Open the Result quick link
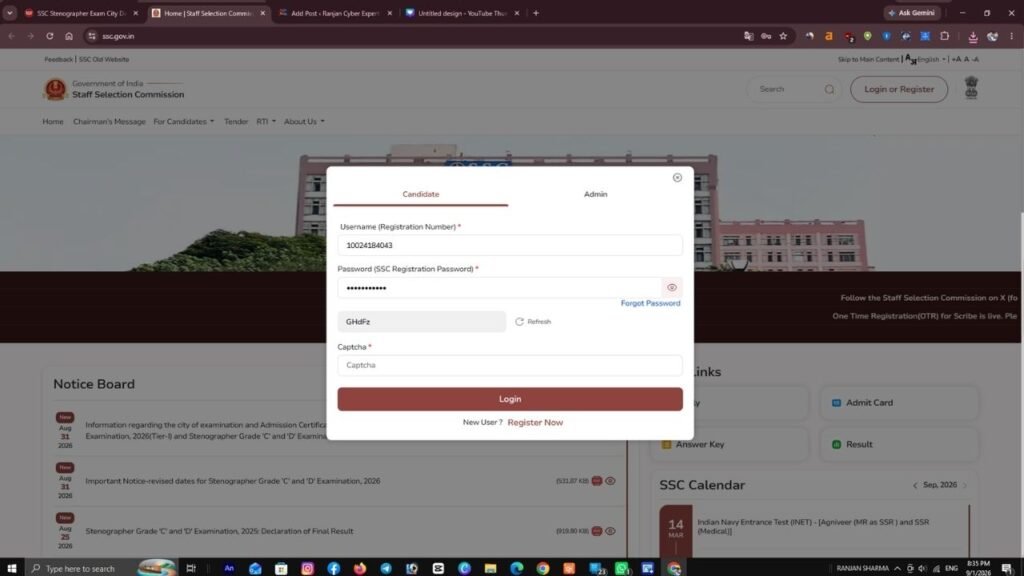1024x576 pixels. [899, 444]
